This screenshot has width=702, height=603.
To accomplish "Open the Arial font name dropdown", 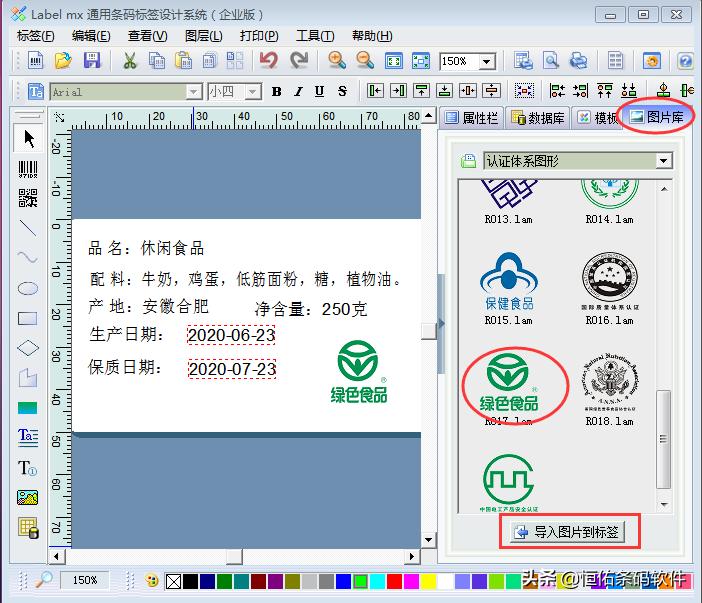I will (x=193, y=92).
